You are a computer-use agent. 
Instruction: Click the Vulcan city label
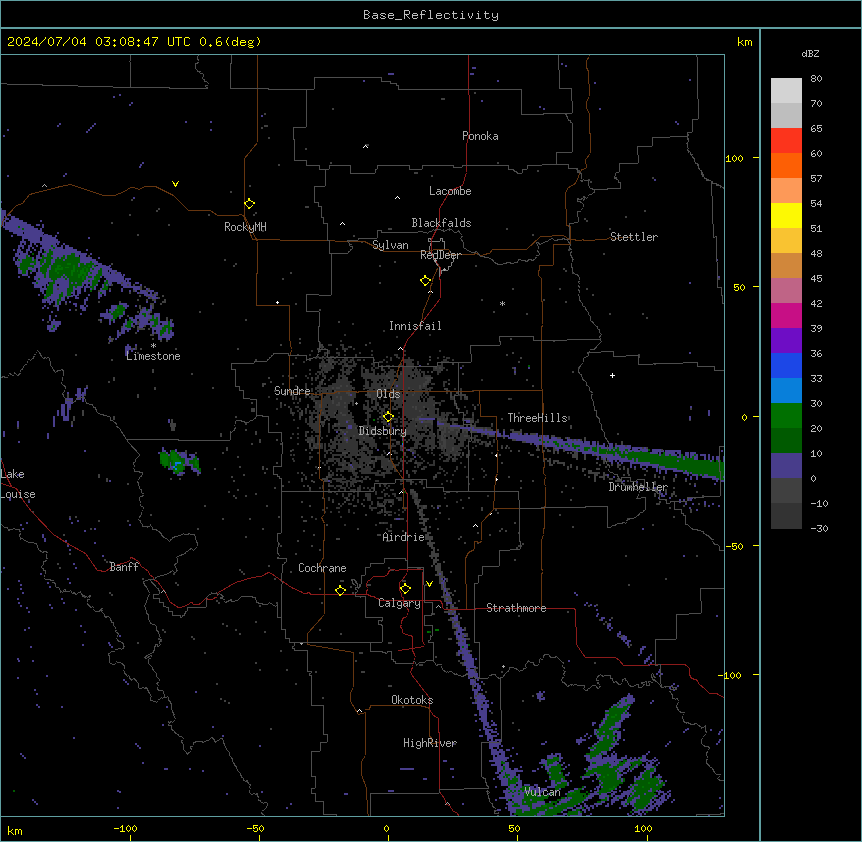(x=543, y=792)
